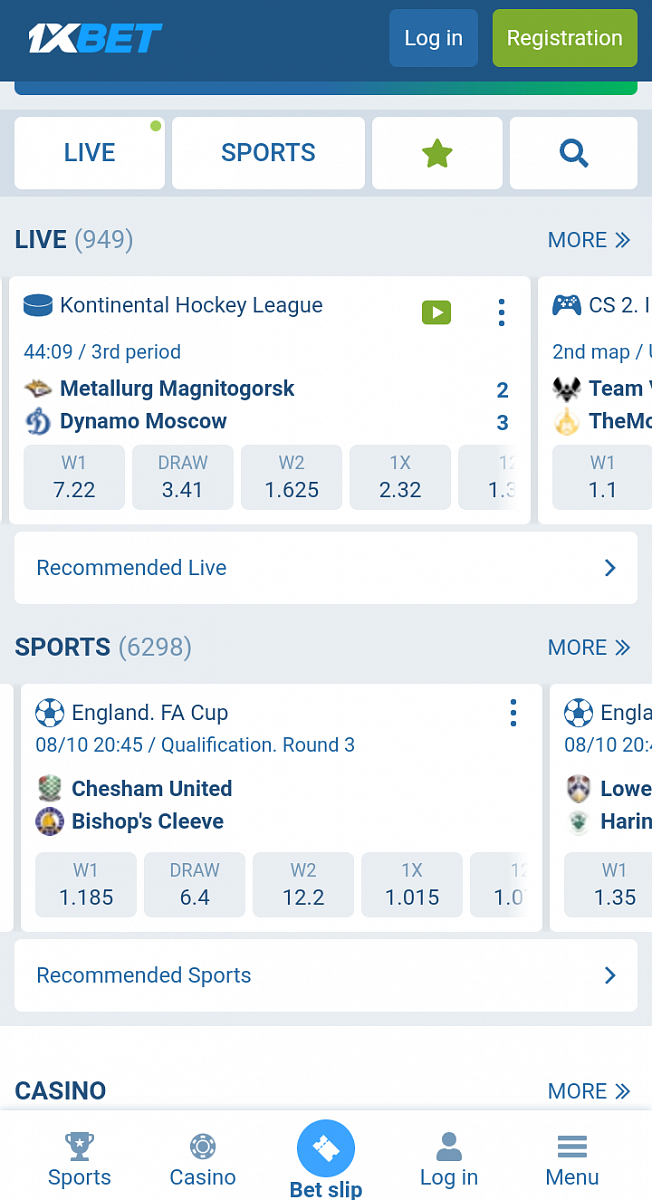Open the favorites star tab
This screenshot has height=1200, width=652.
pyautogui.click(x=437, y=153)
